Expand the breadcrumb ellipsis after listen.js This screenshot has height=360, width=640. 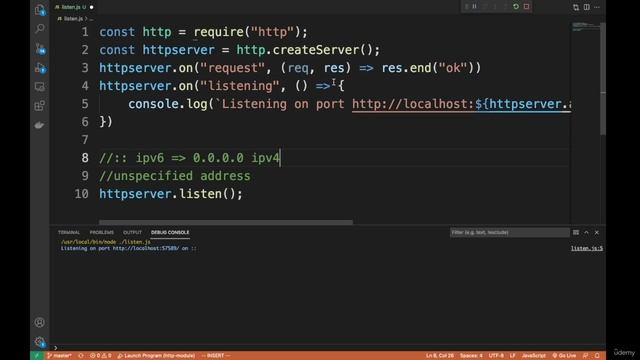[91, 19]
